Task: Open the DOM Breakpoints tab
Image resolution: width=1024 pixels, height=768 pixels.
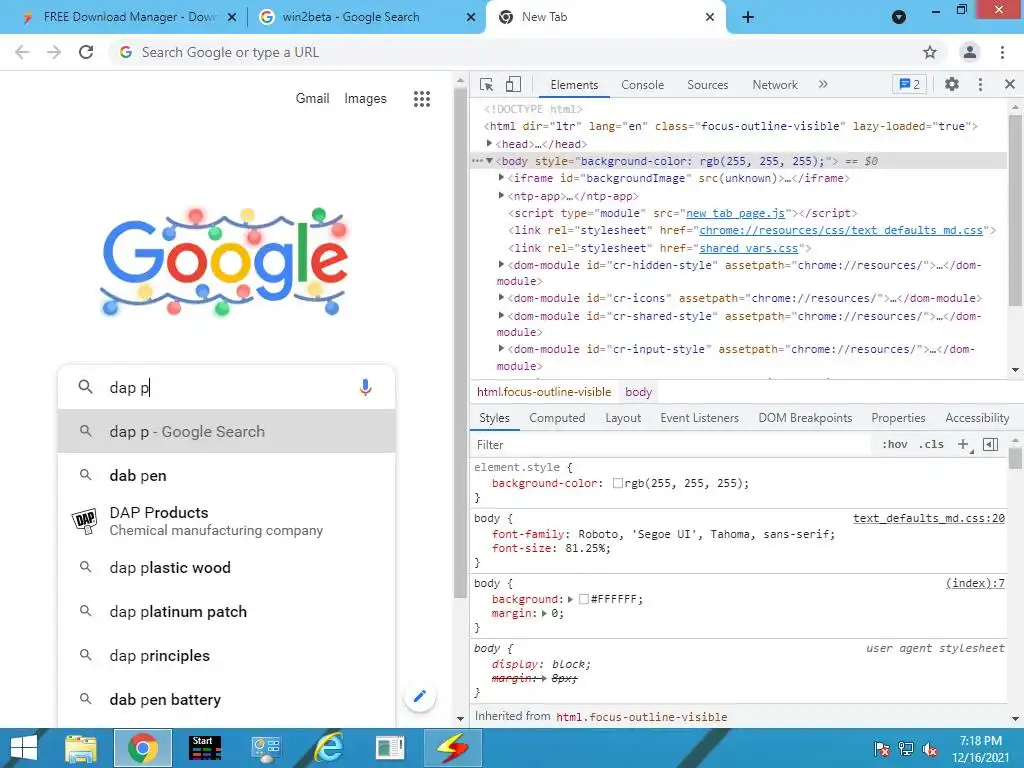Action: pos(805,418)
